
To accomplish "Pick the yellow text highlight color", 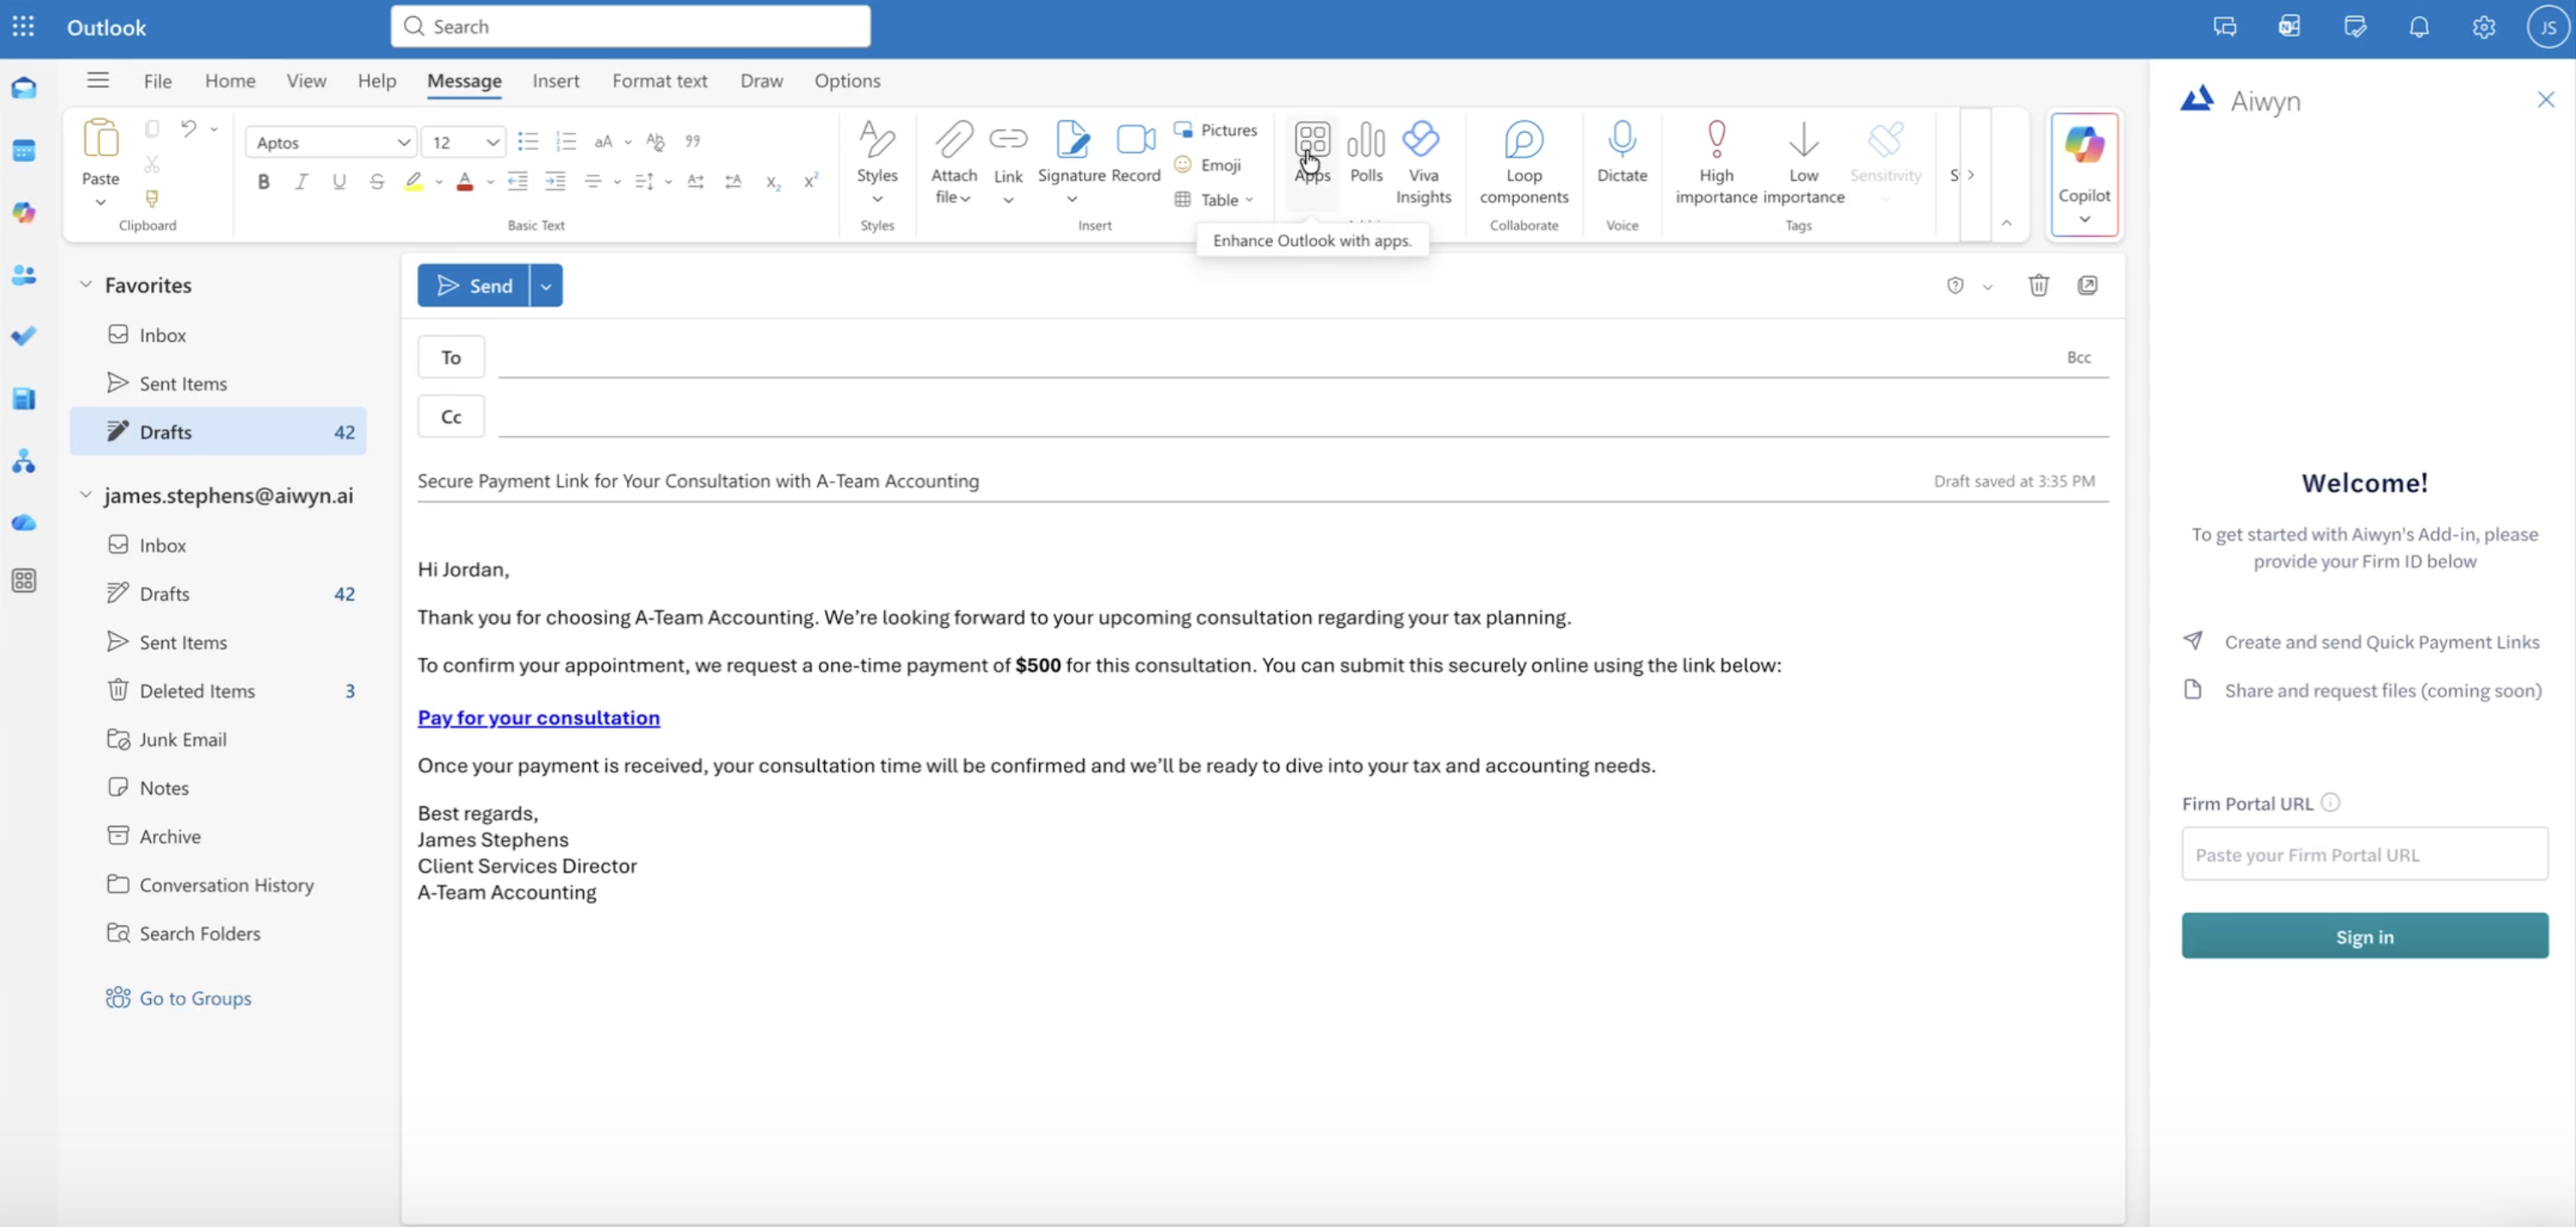I will pos(413,181).
